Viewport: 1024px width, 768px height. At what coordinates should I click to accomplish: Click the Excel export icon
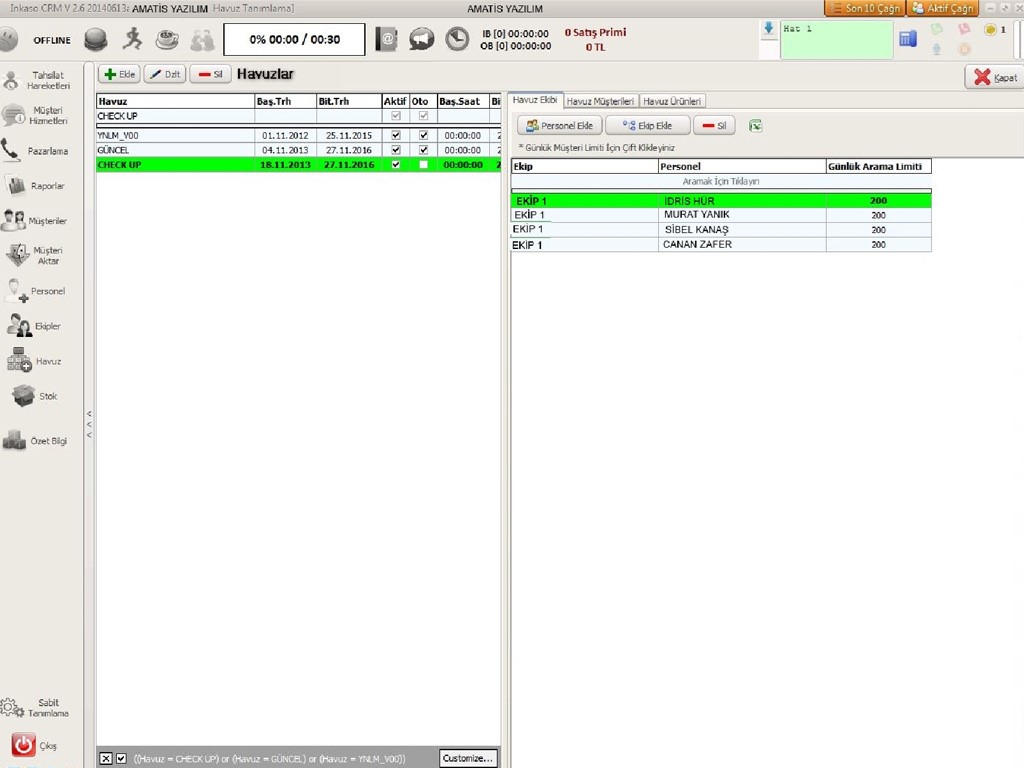pyautogui.click(x=756, y=126)
